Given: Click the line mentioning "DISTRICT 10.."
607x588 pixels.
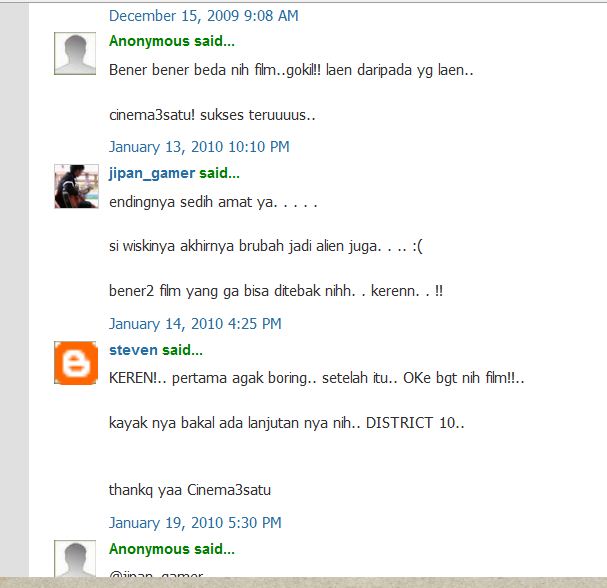Looking at the screenshot, I should point(286,423).
